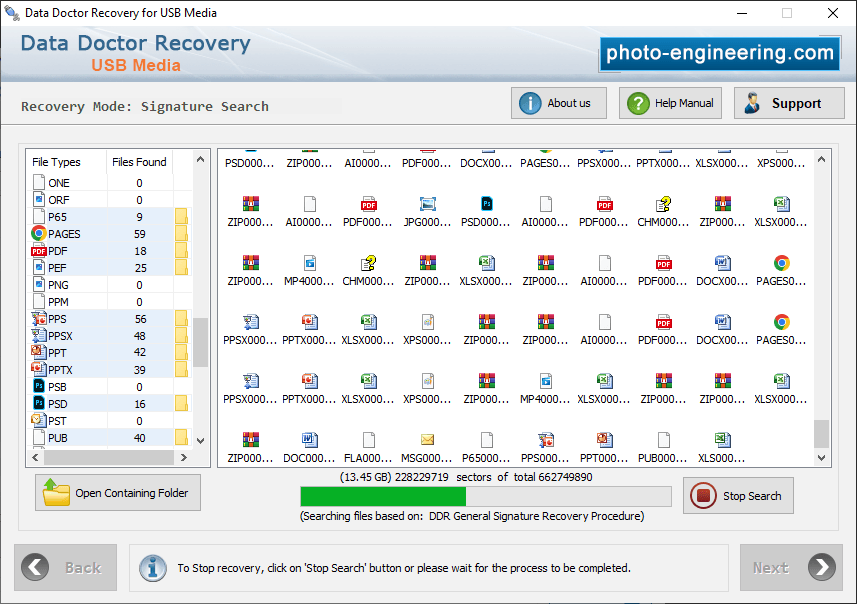
Task: Click the yellow folder icon in PSD row
Action: point(181,403)
